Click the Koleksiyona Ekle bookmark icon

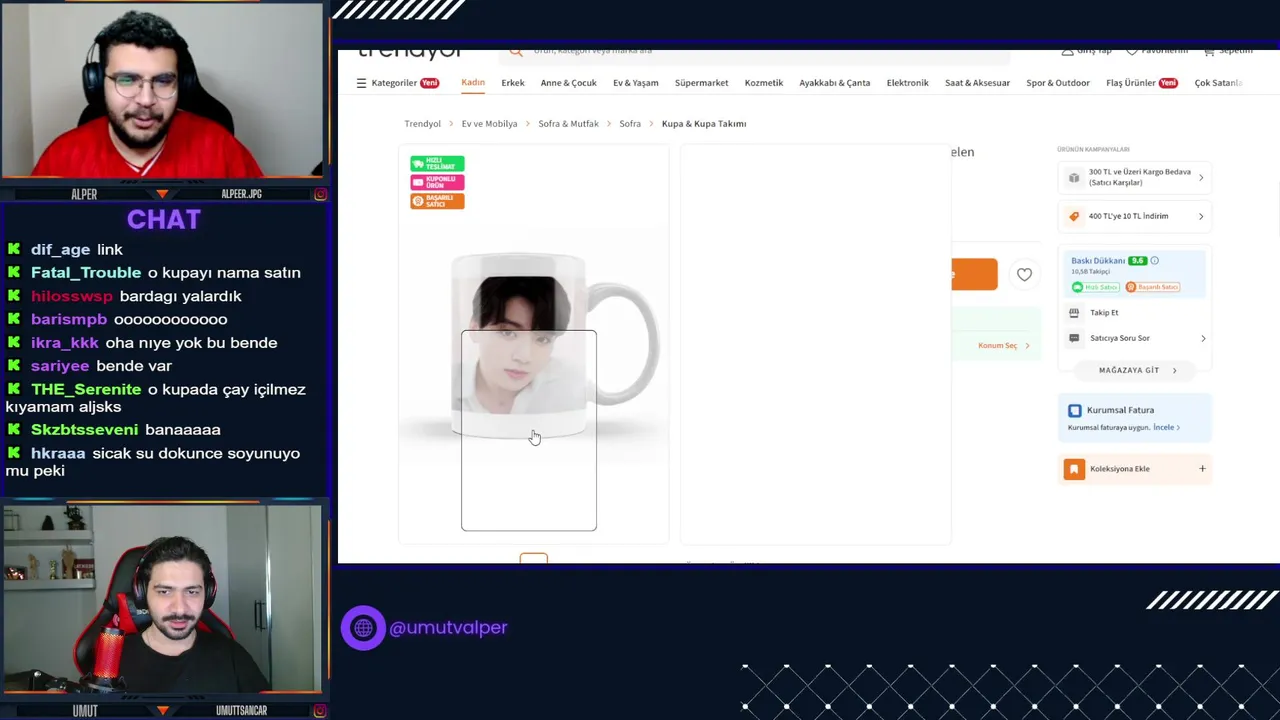click(1074, 469)
